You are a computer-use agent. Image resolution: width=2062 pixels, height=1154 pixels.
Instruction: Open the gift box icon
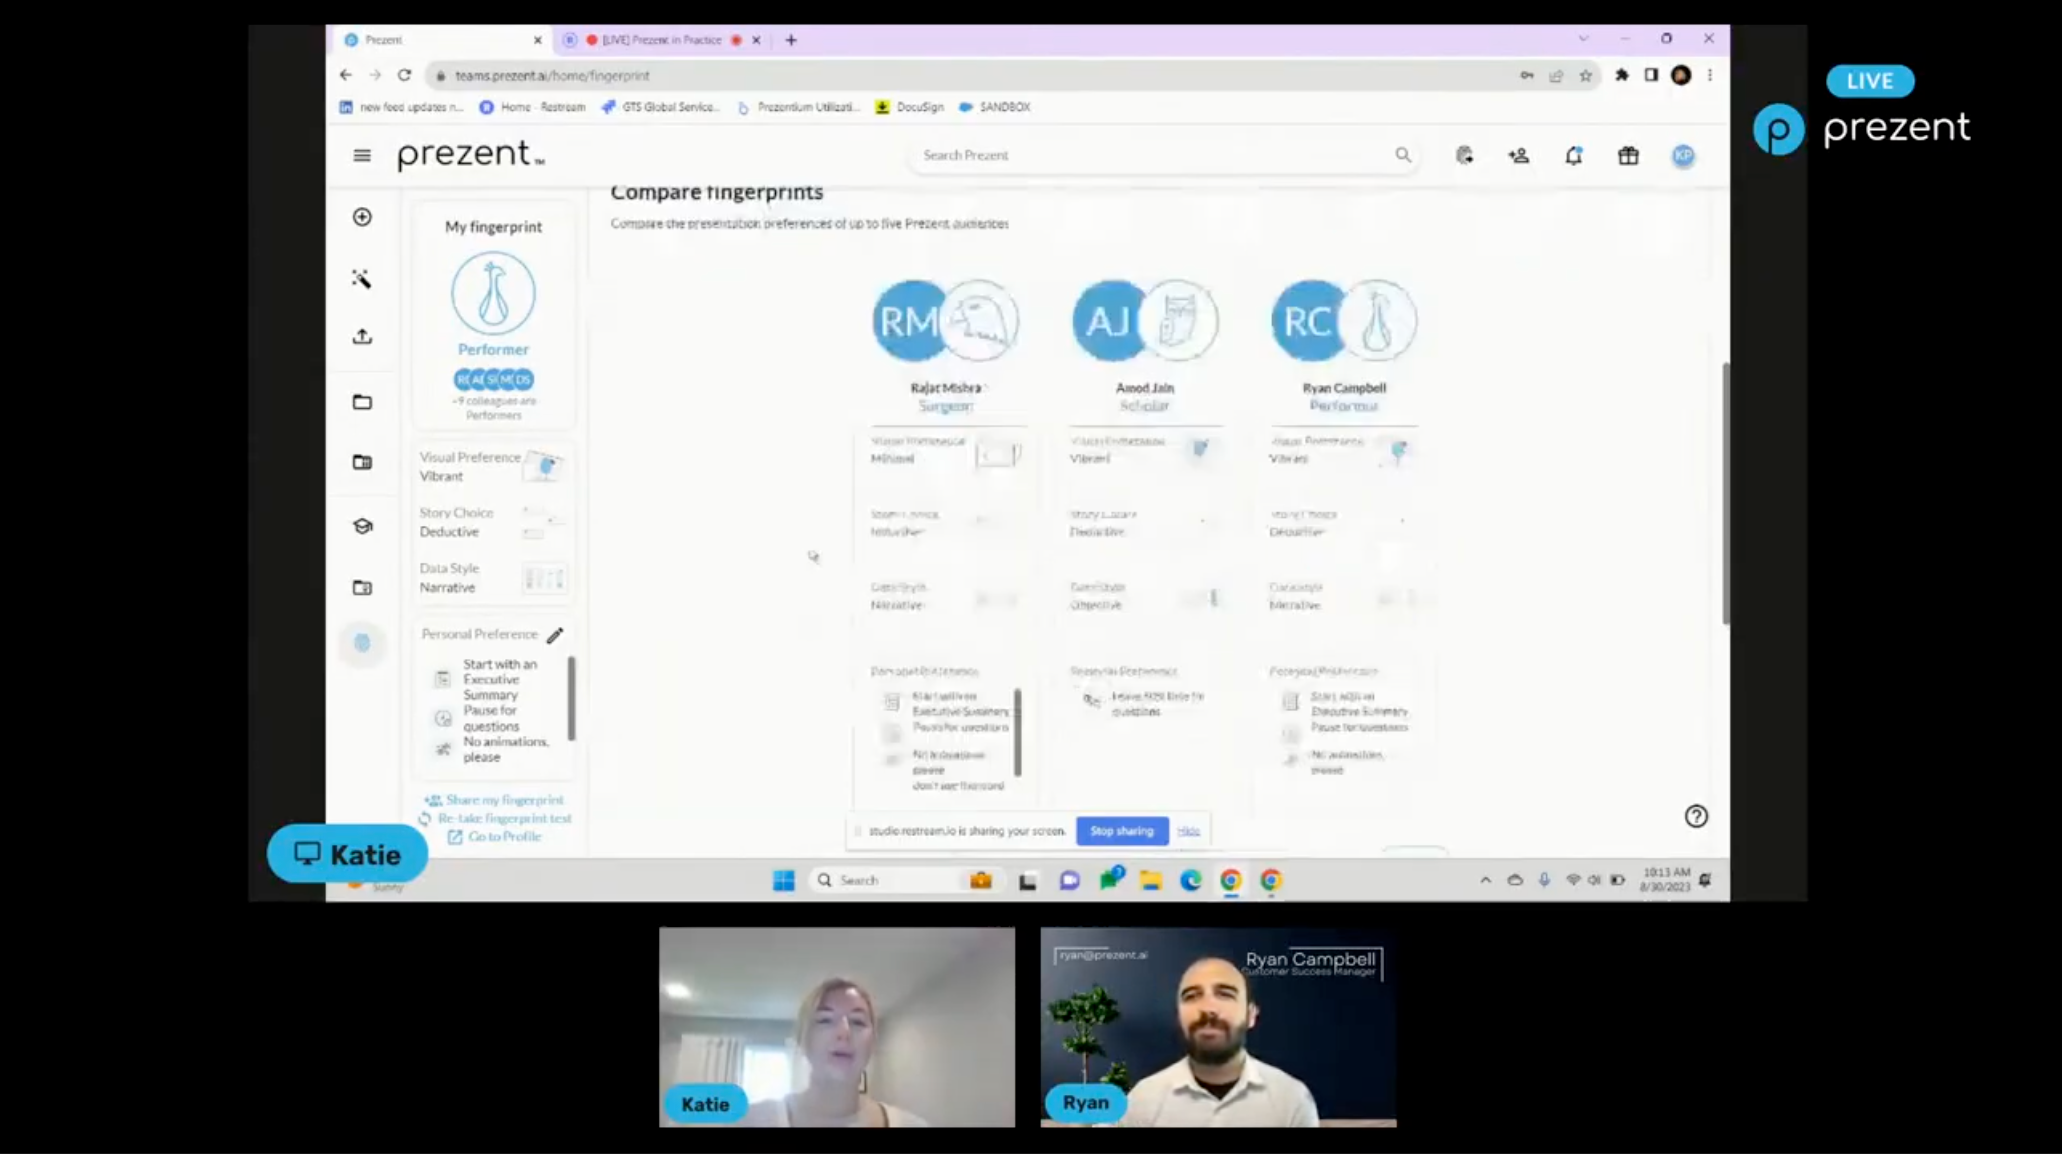coord(1628,155)
